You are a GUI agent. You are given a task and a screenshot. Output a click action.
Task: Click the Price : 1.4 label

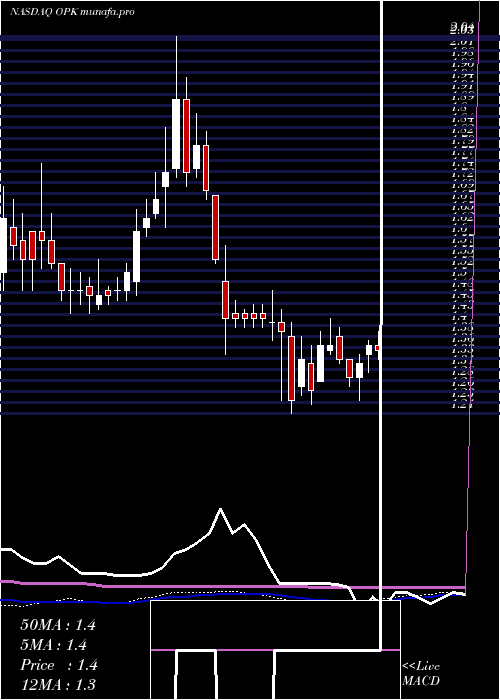tap(58, 665)
